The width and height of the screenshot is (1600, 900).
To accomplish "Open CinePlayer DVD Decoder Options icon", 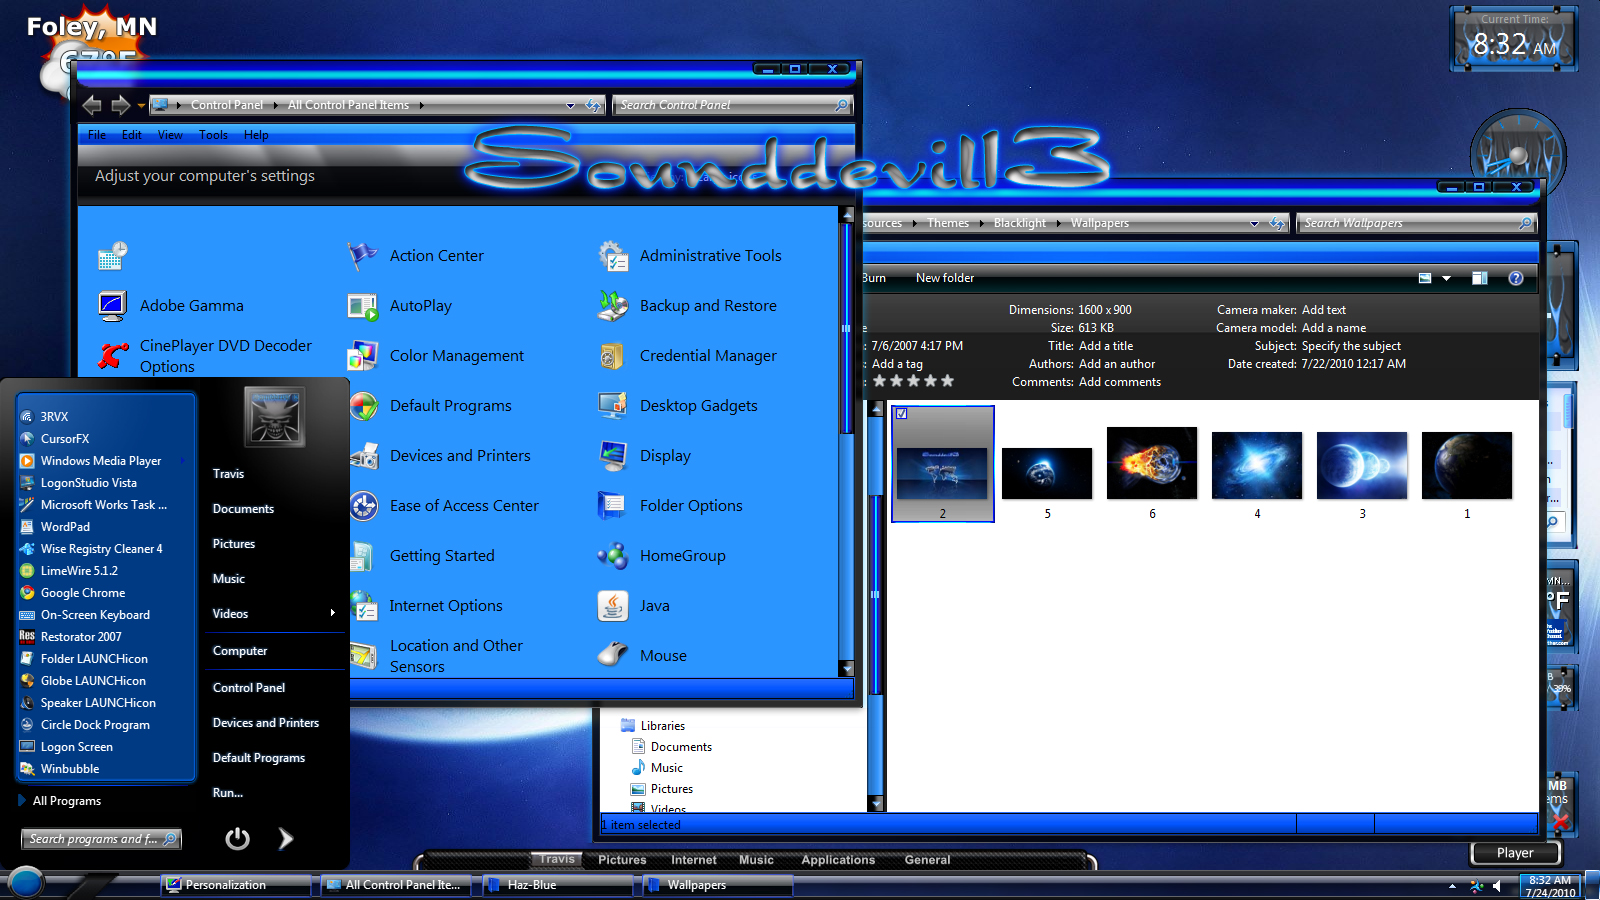I will point(112,356).
